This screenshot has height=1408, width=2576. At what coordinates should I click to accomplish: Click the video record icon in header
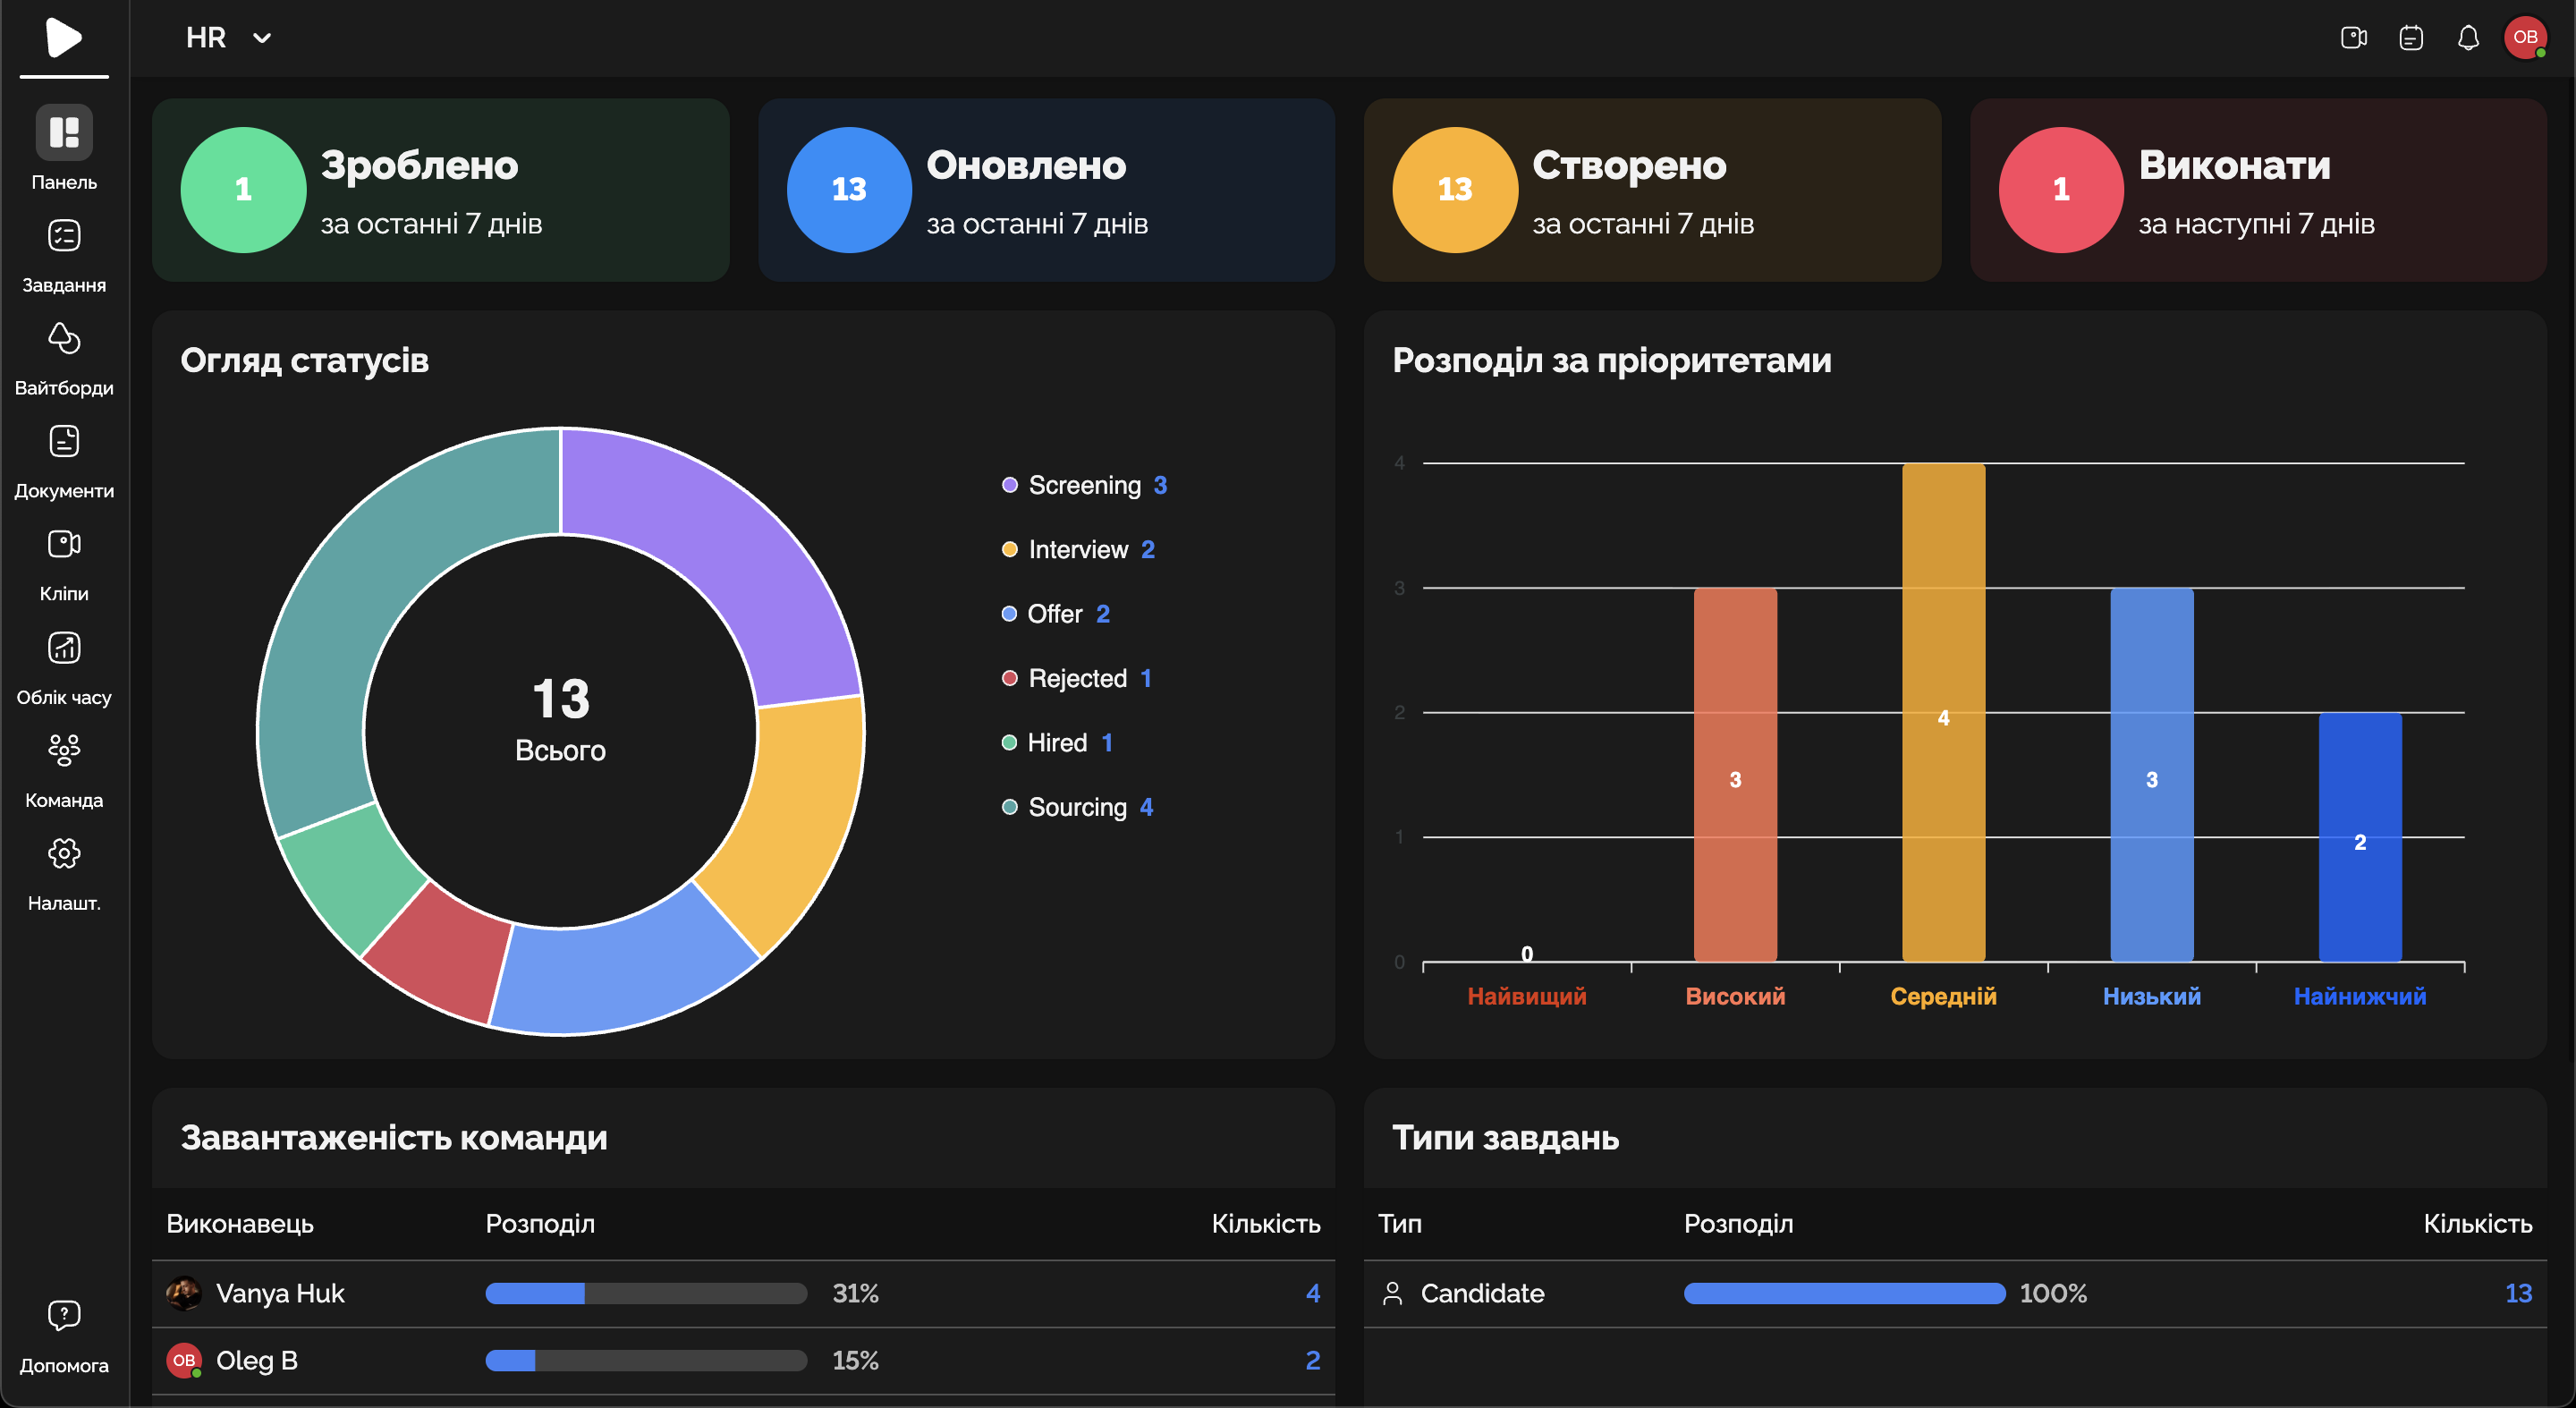[x=2353, y=38]
